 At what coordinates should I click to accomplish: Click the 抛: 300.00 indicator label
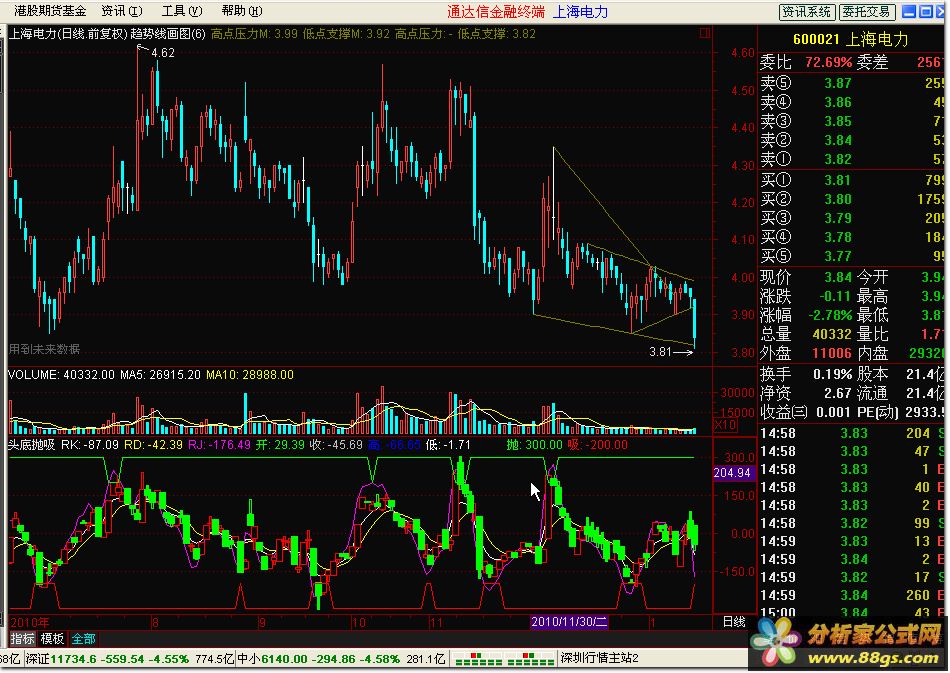tap(534, 445)
